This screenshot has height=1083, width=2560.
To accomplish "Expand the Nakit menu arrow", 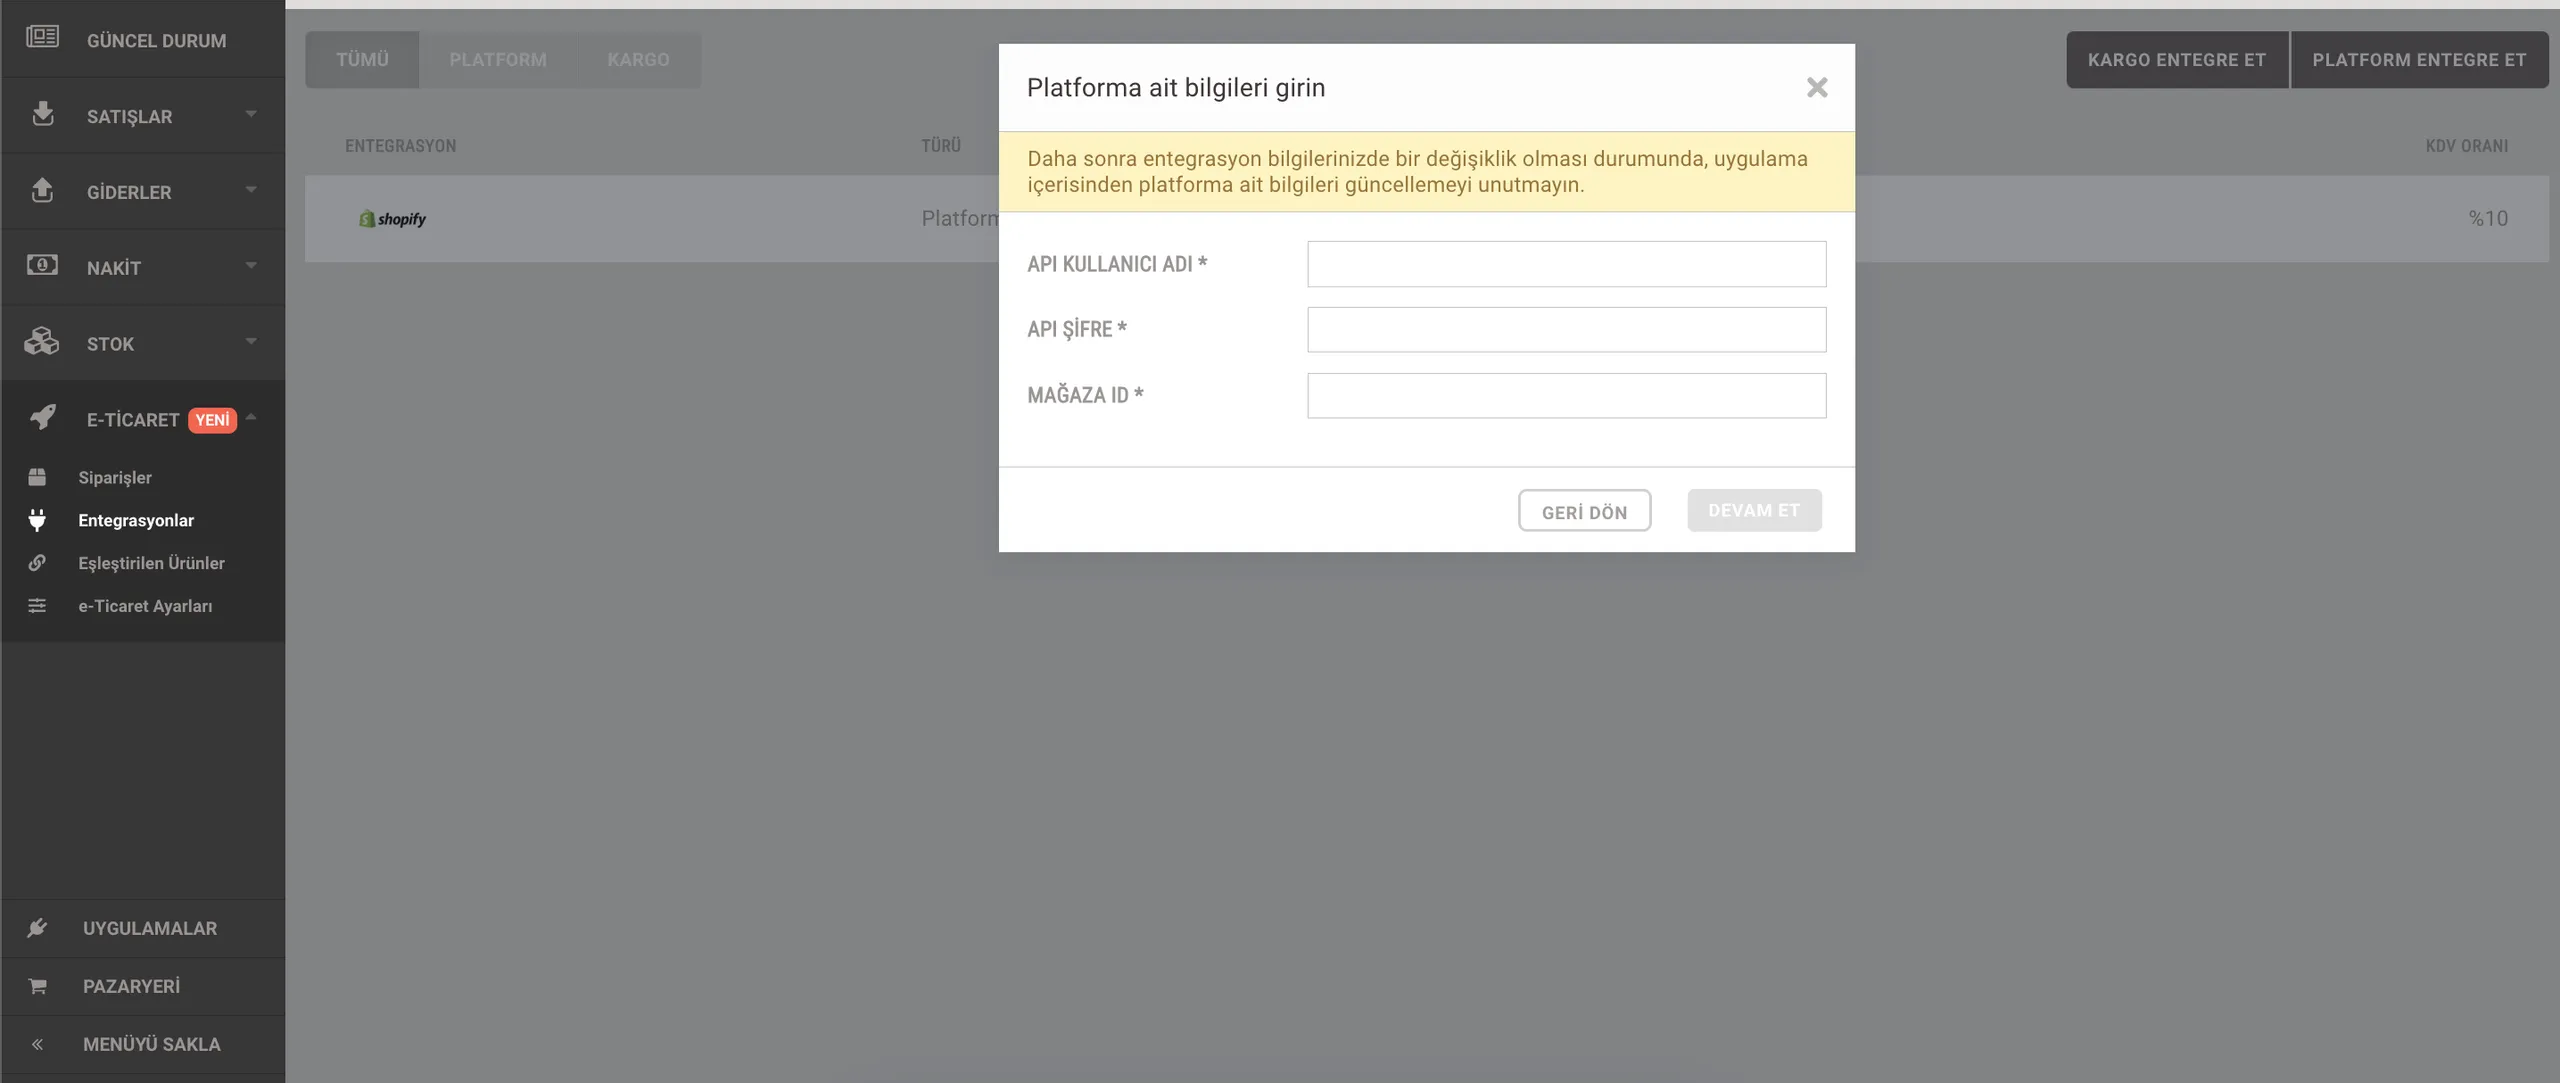I will (x=251, y=266).
